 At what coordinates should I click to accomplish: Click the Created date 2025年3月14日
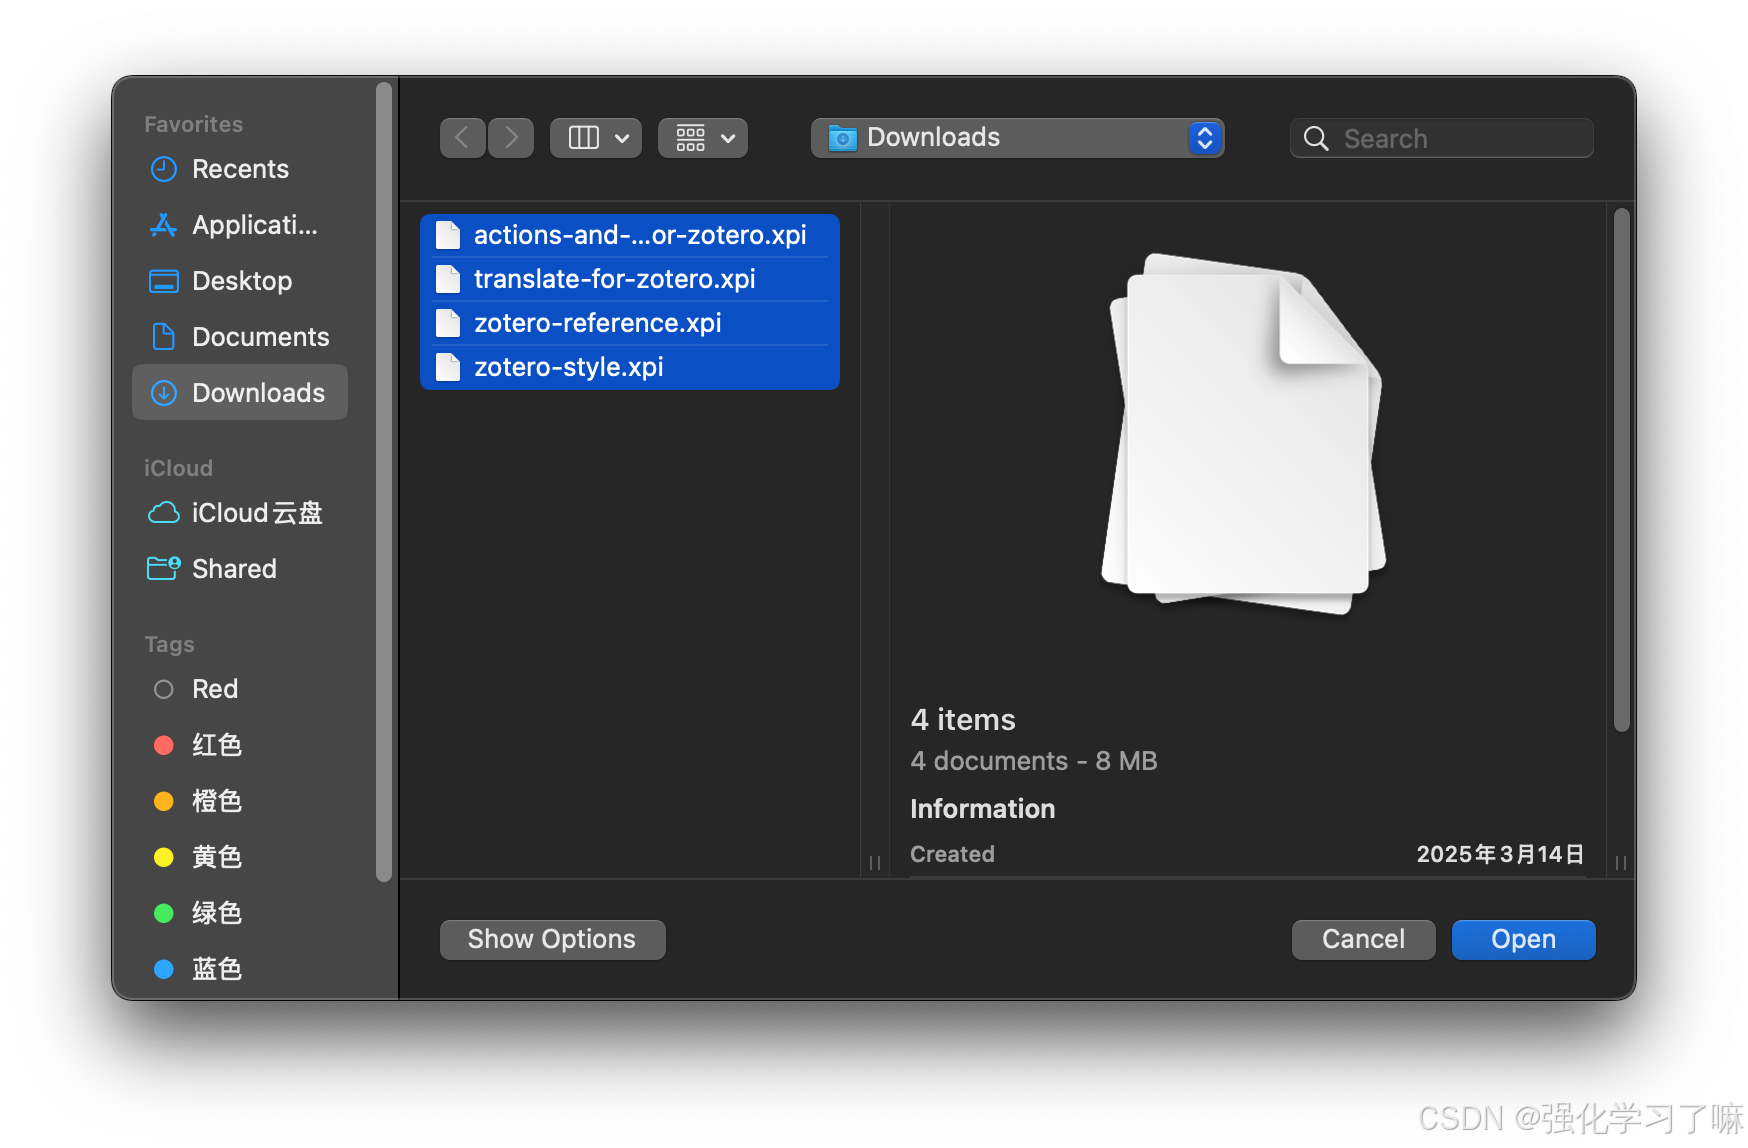1500,854
